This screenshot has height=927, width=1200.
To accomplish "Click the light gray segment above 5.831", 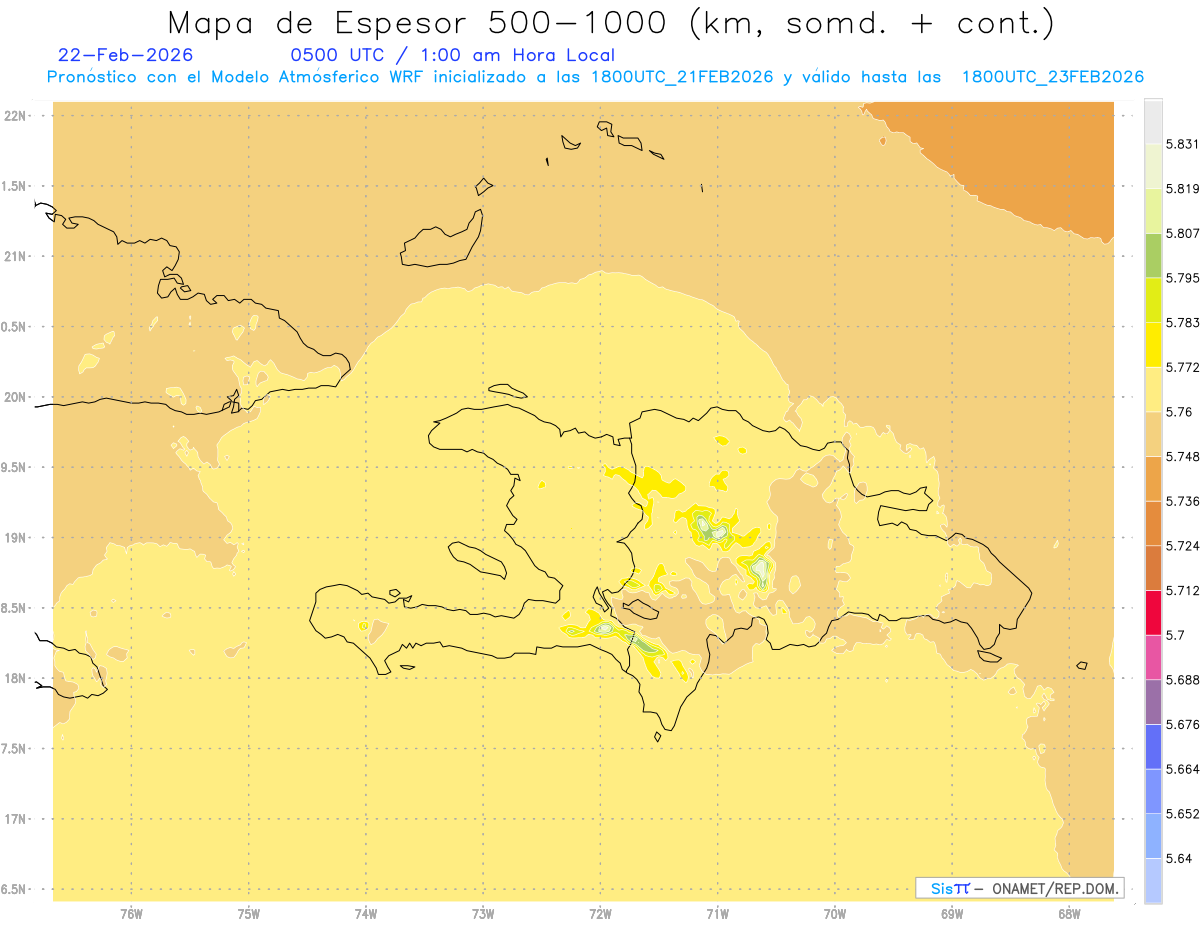I will pos(1153,121).
